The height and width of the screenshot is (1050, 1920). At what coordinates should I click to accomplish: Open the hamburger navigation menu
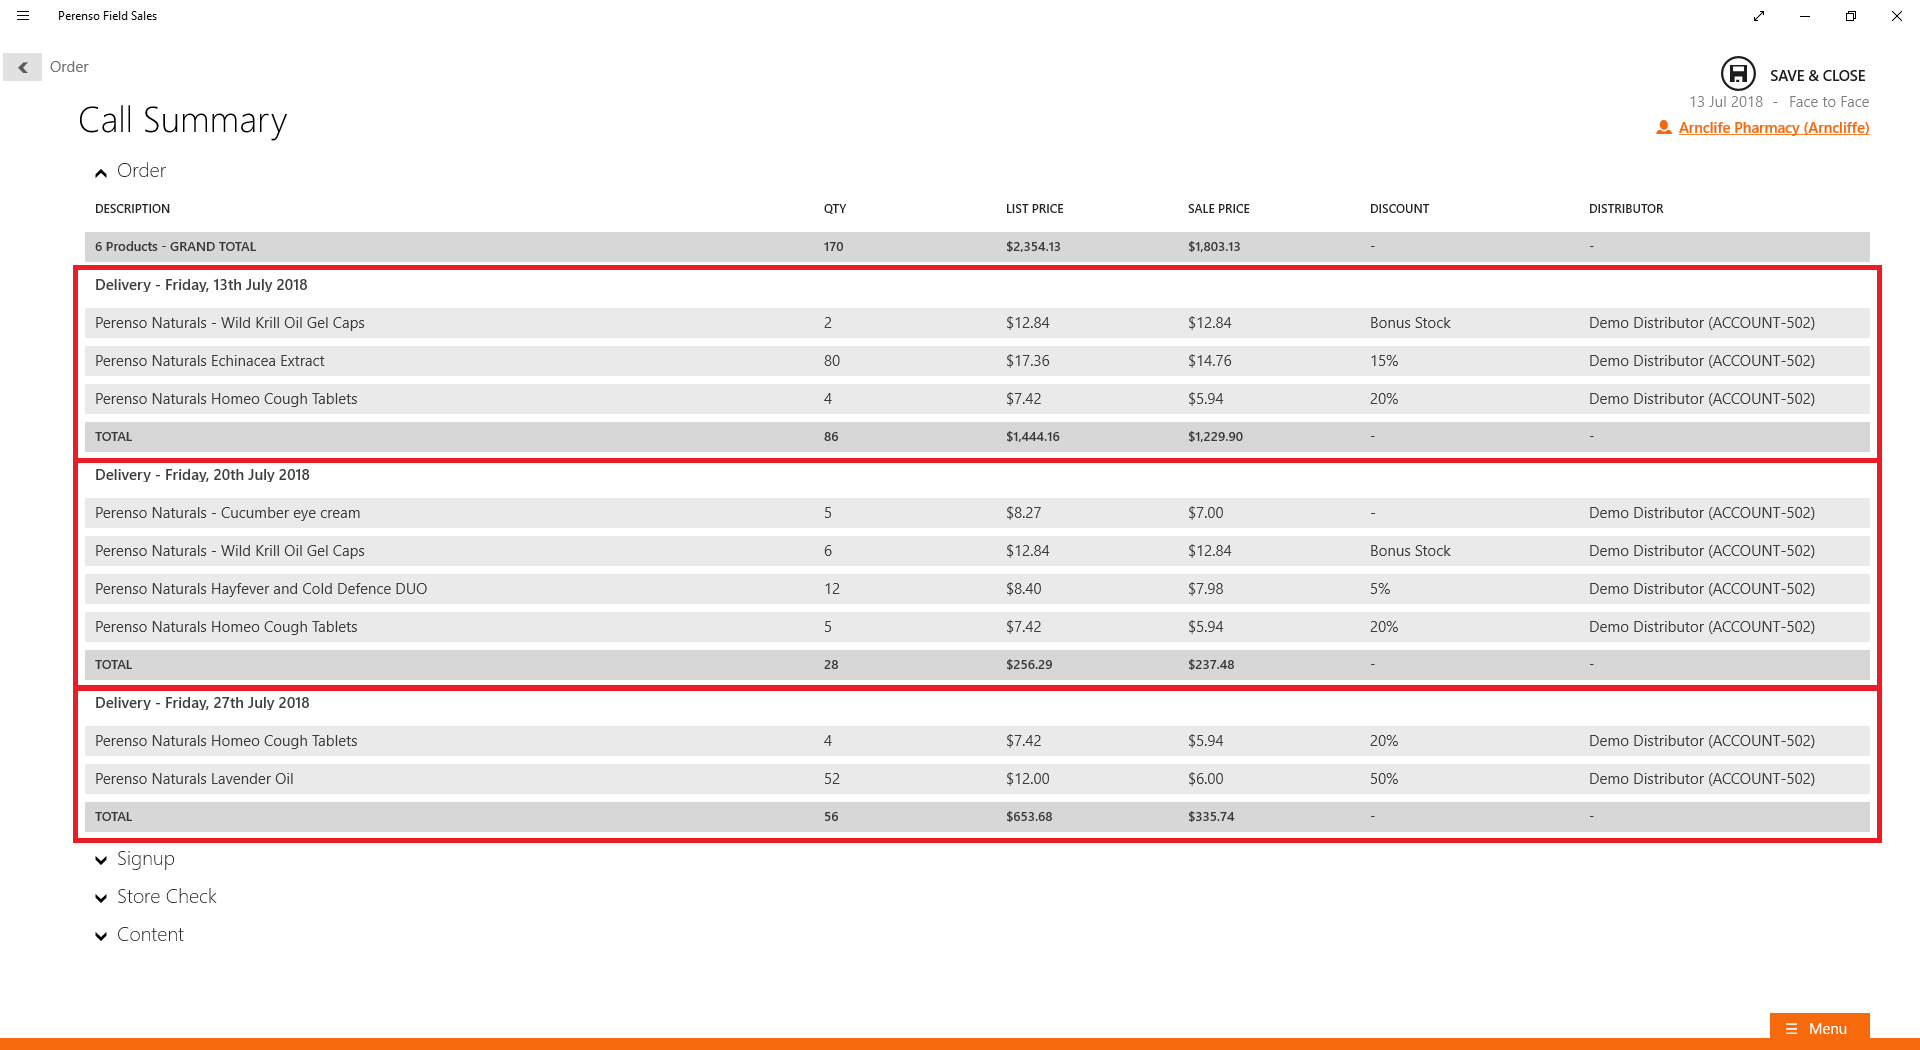pos(23,16)
